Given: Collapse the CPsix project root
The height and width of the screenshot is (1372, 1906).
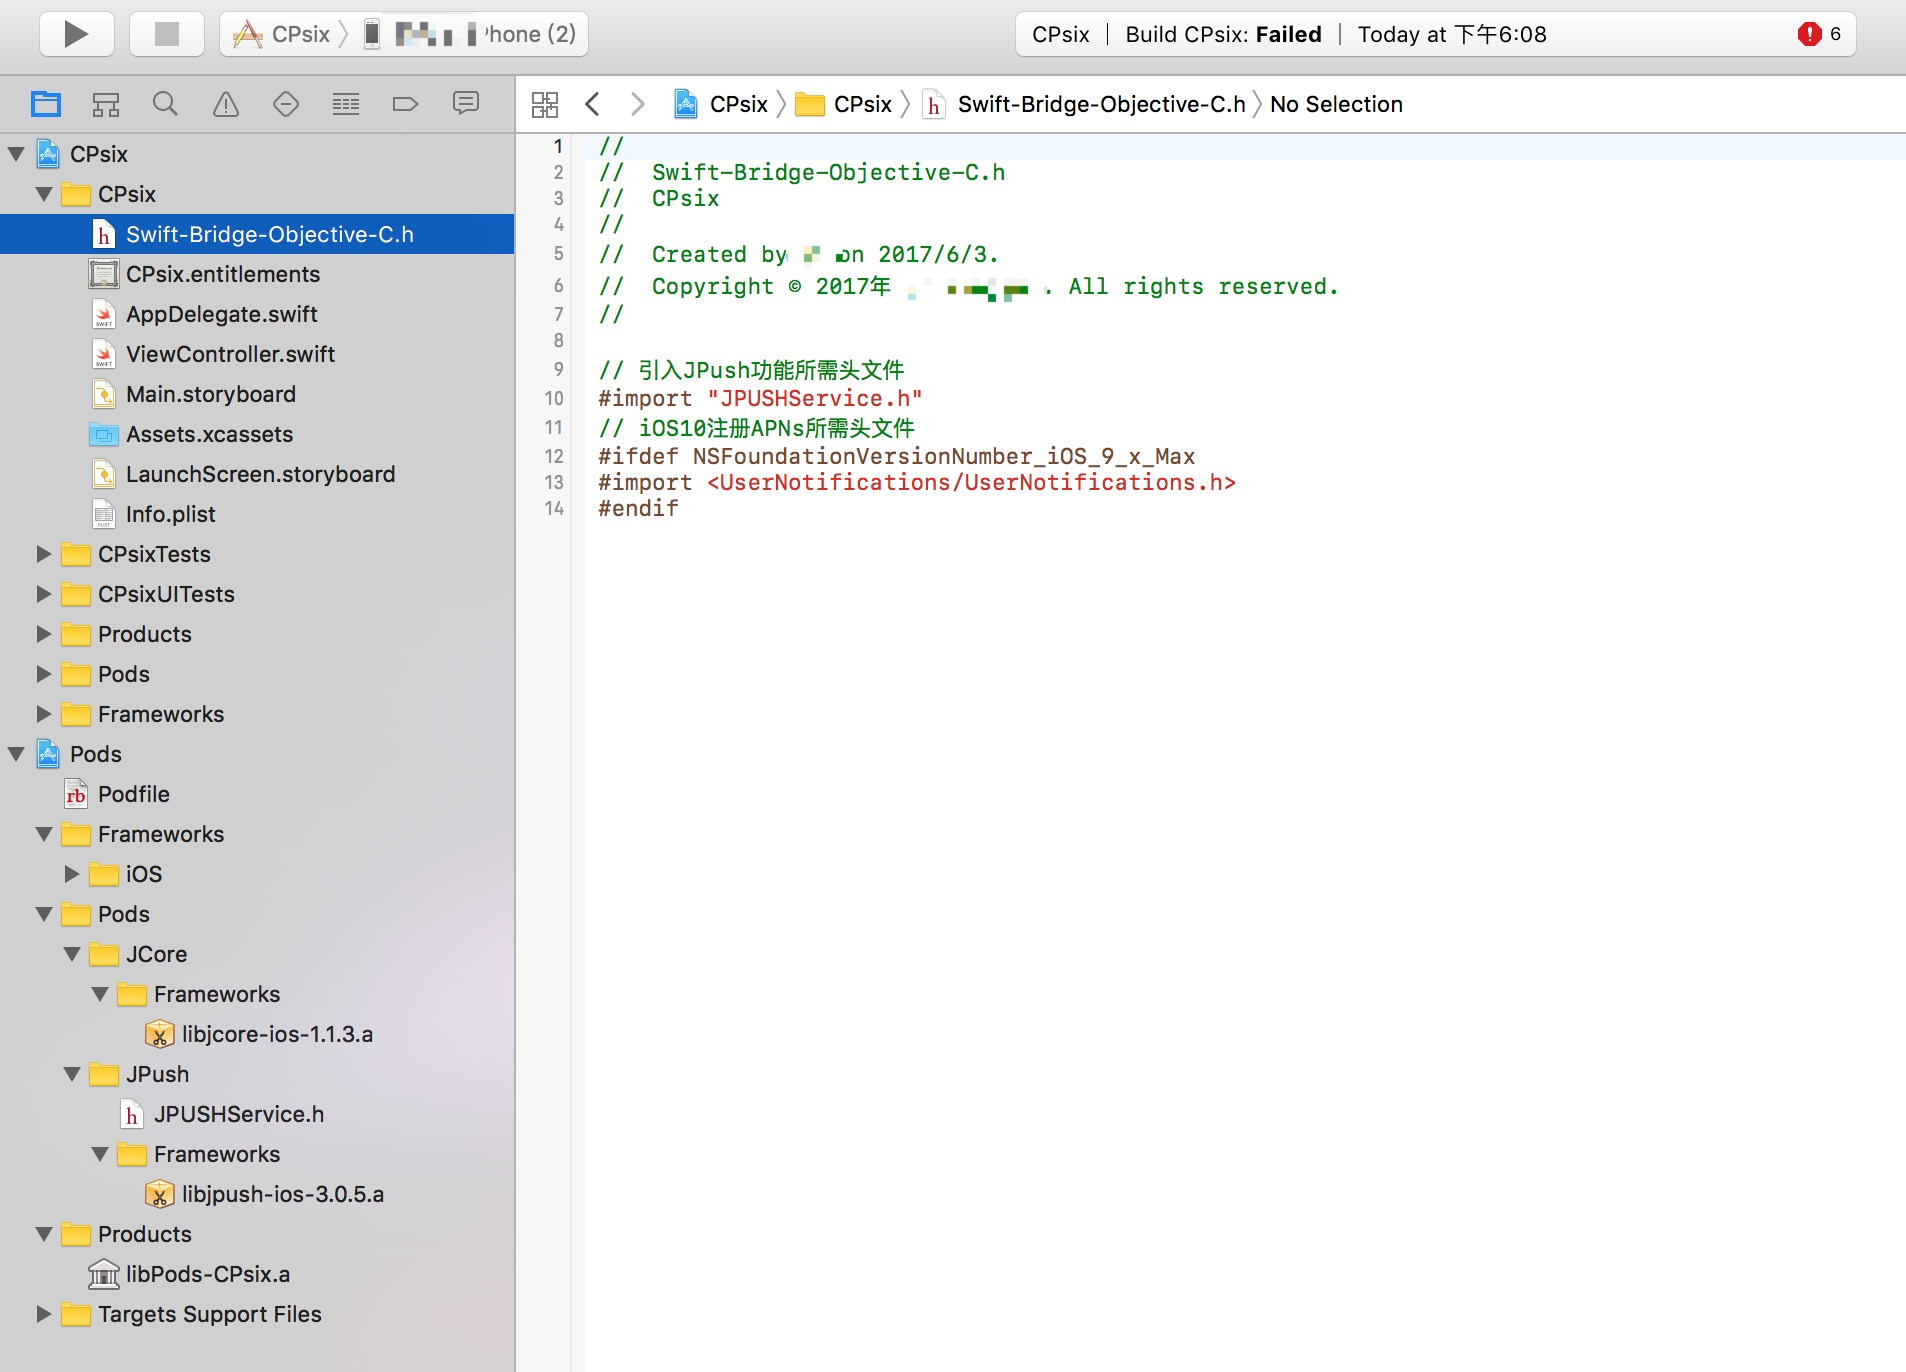Looking at the screenshot, I should [17, 154].
